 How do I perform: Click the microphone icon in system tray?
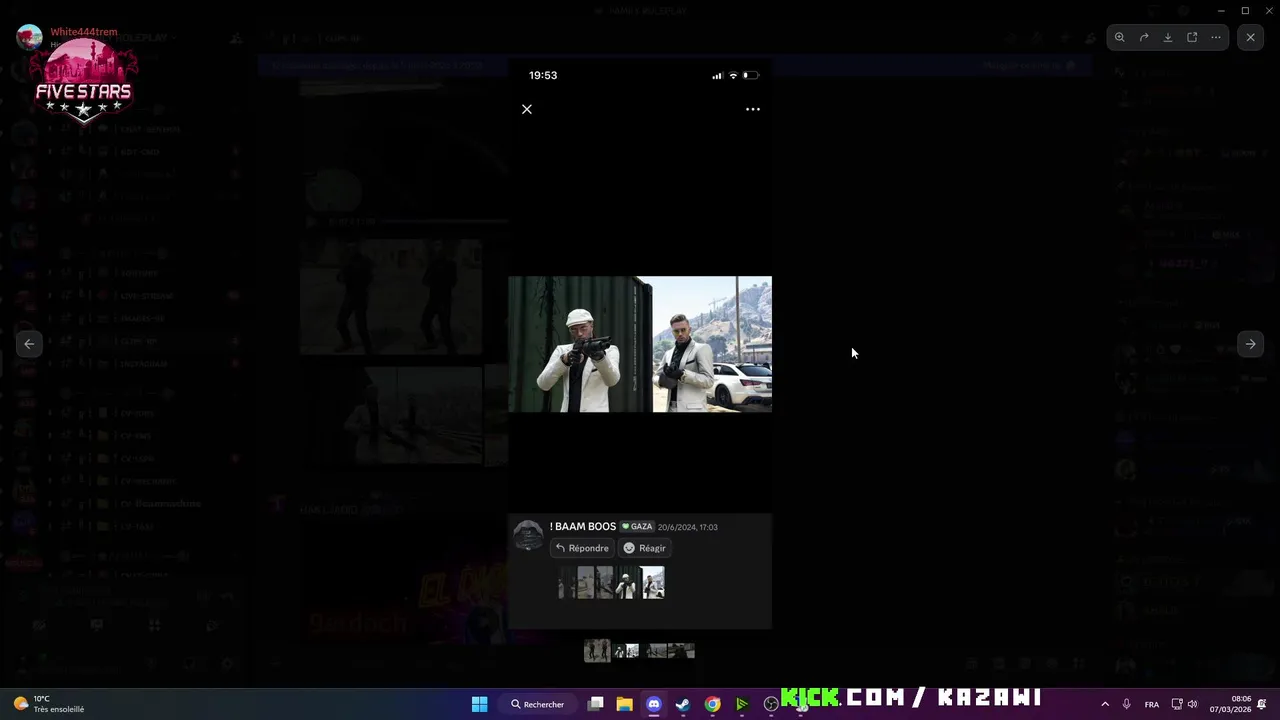coord(1127,704)
